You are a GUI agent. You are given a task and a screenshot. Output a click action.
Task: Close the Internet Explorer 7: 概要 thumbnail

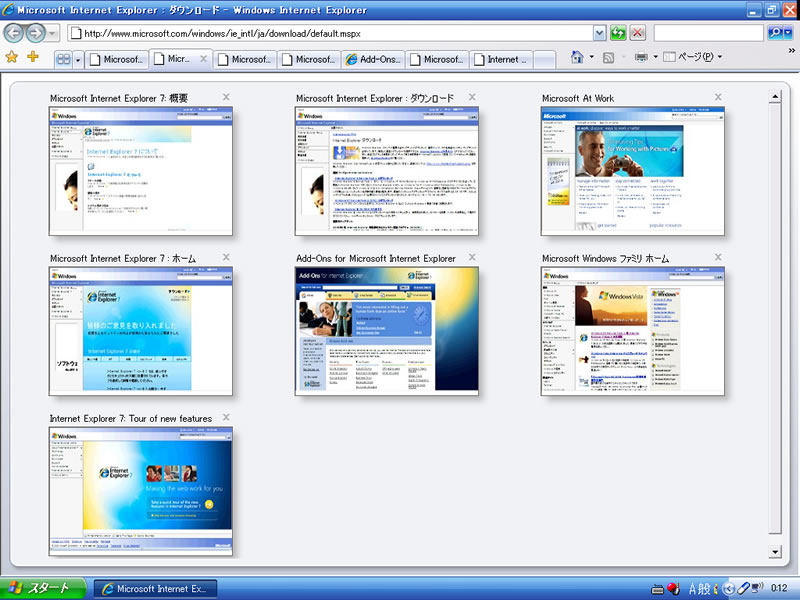click(226, 97)
